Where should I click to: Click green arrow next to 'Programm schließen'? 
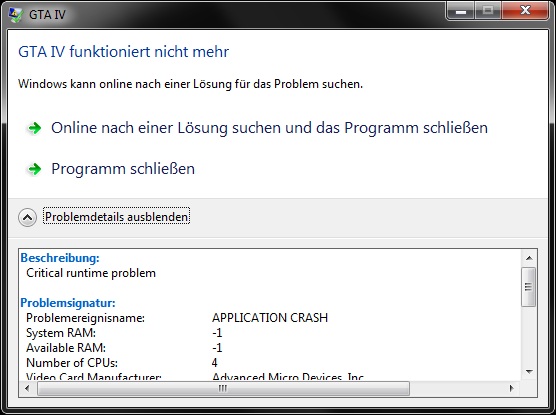pyautogui.click(x=34, y=169)
